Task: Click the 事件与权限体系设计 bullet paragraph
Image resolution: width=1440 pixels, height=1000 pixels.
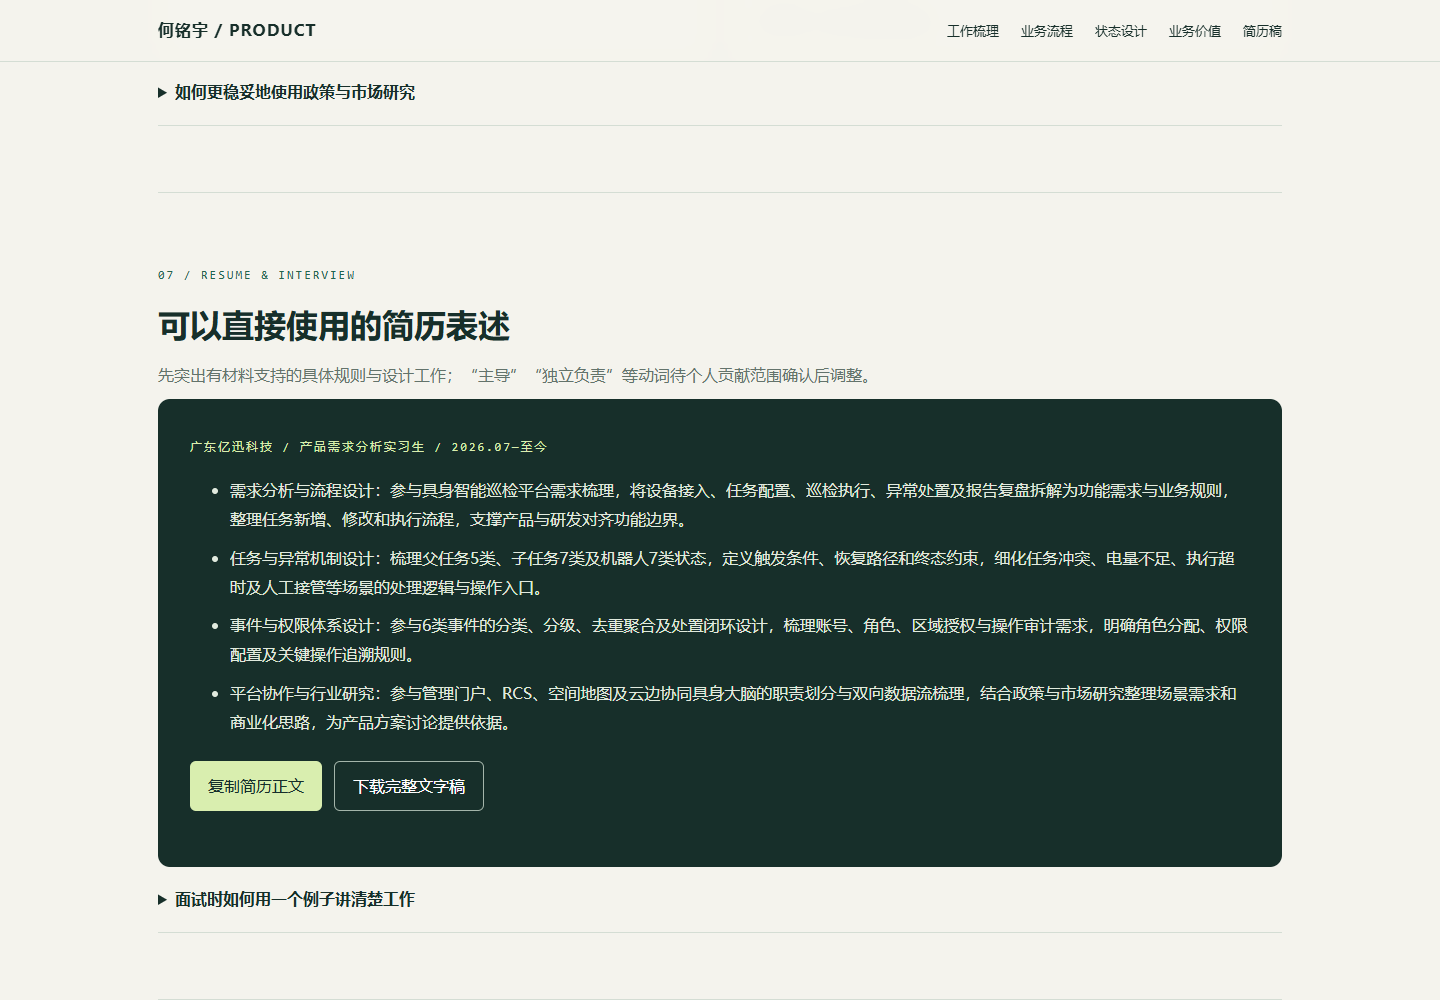Action: [x=738, y=640]
